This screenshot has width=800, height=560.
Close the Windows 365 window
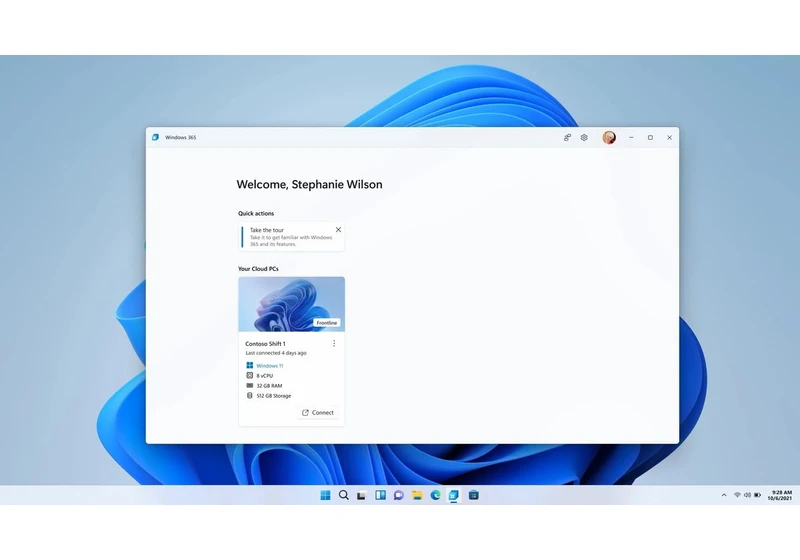click(669, 137)
